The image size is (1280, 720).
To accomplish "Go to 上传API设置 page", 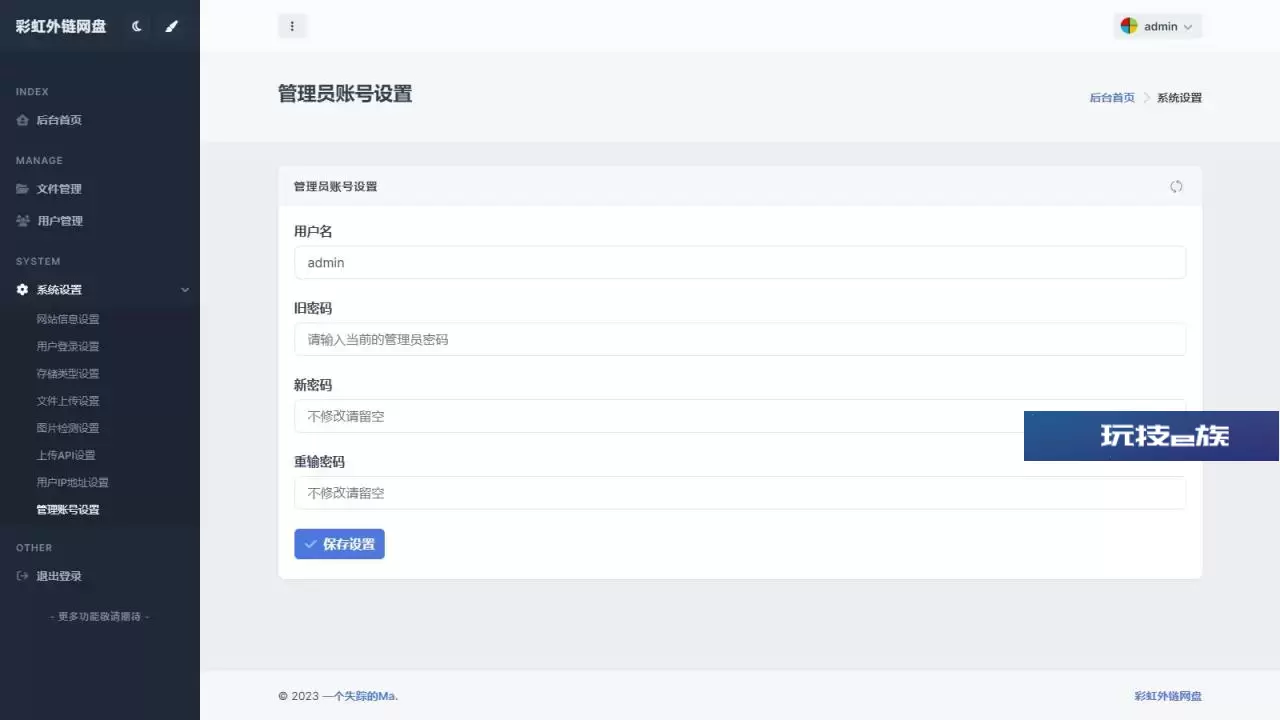I will click(66, 455).
